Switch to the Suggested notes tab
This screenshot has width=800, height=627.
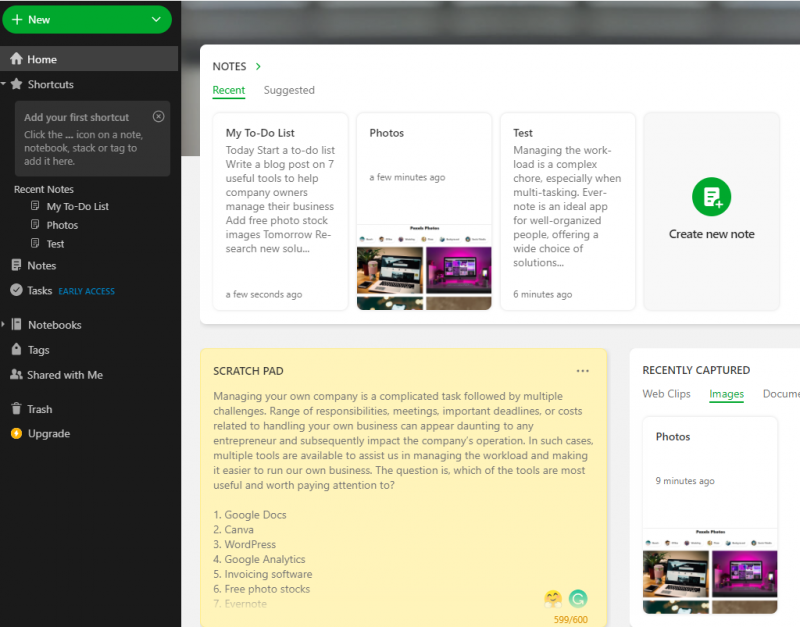289,90
